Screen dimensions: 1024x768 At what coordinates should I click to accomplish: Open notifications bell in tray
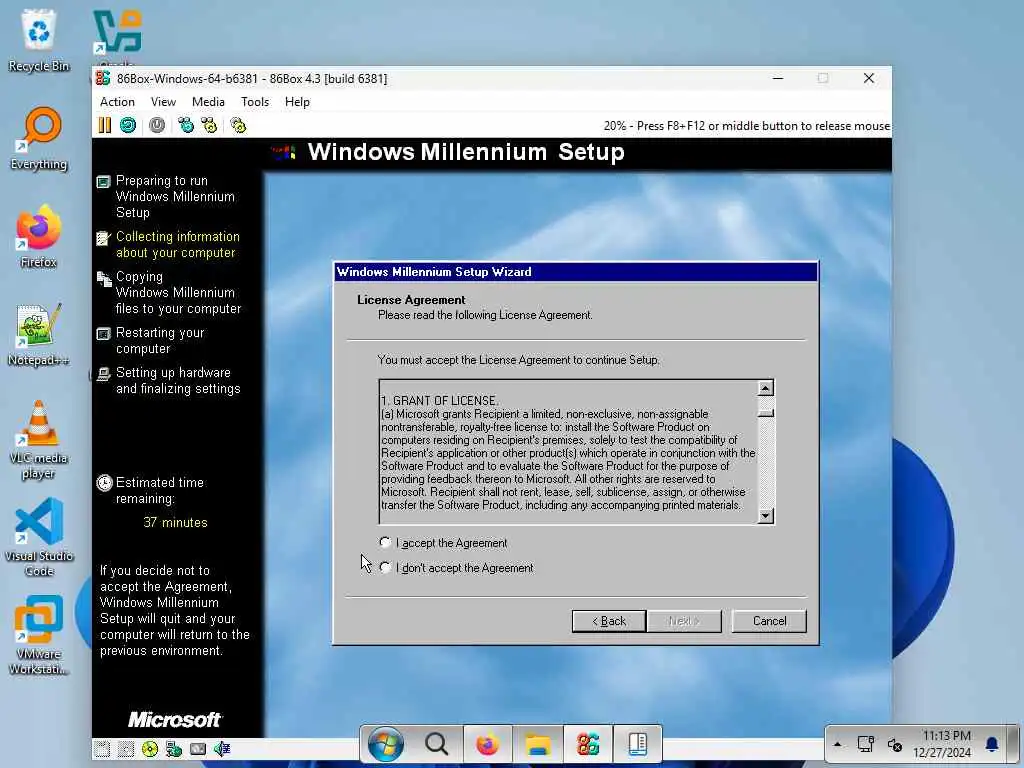(x=992, y=744)
